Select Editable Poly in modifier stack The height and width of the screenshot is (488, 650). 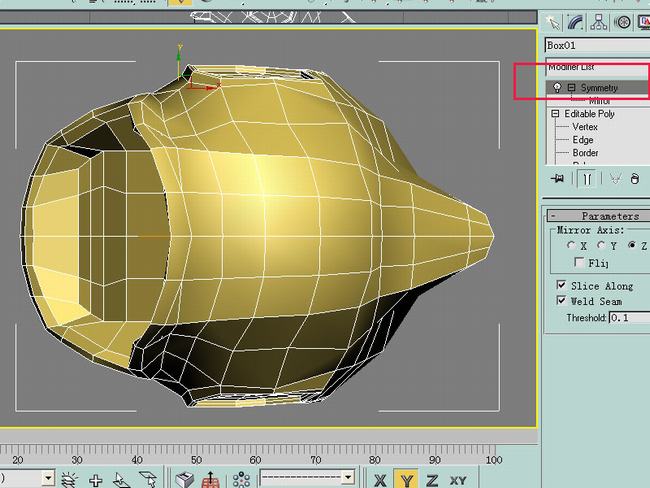[x=589, y=114]
